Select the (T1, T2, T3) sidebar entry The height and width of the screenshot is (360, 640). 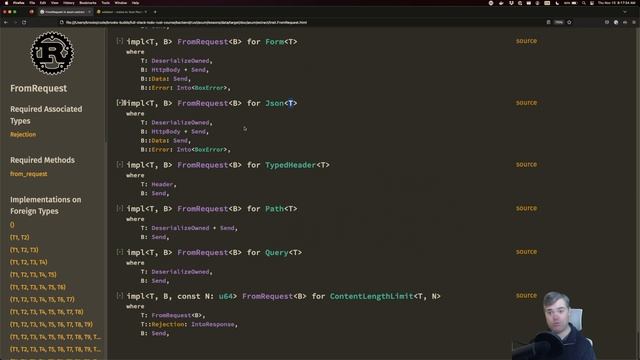coord(24,250)
